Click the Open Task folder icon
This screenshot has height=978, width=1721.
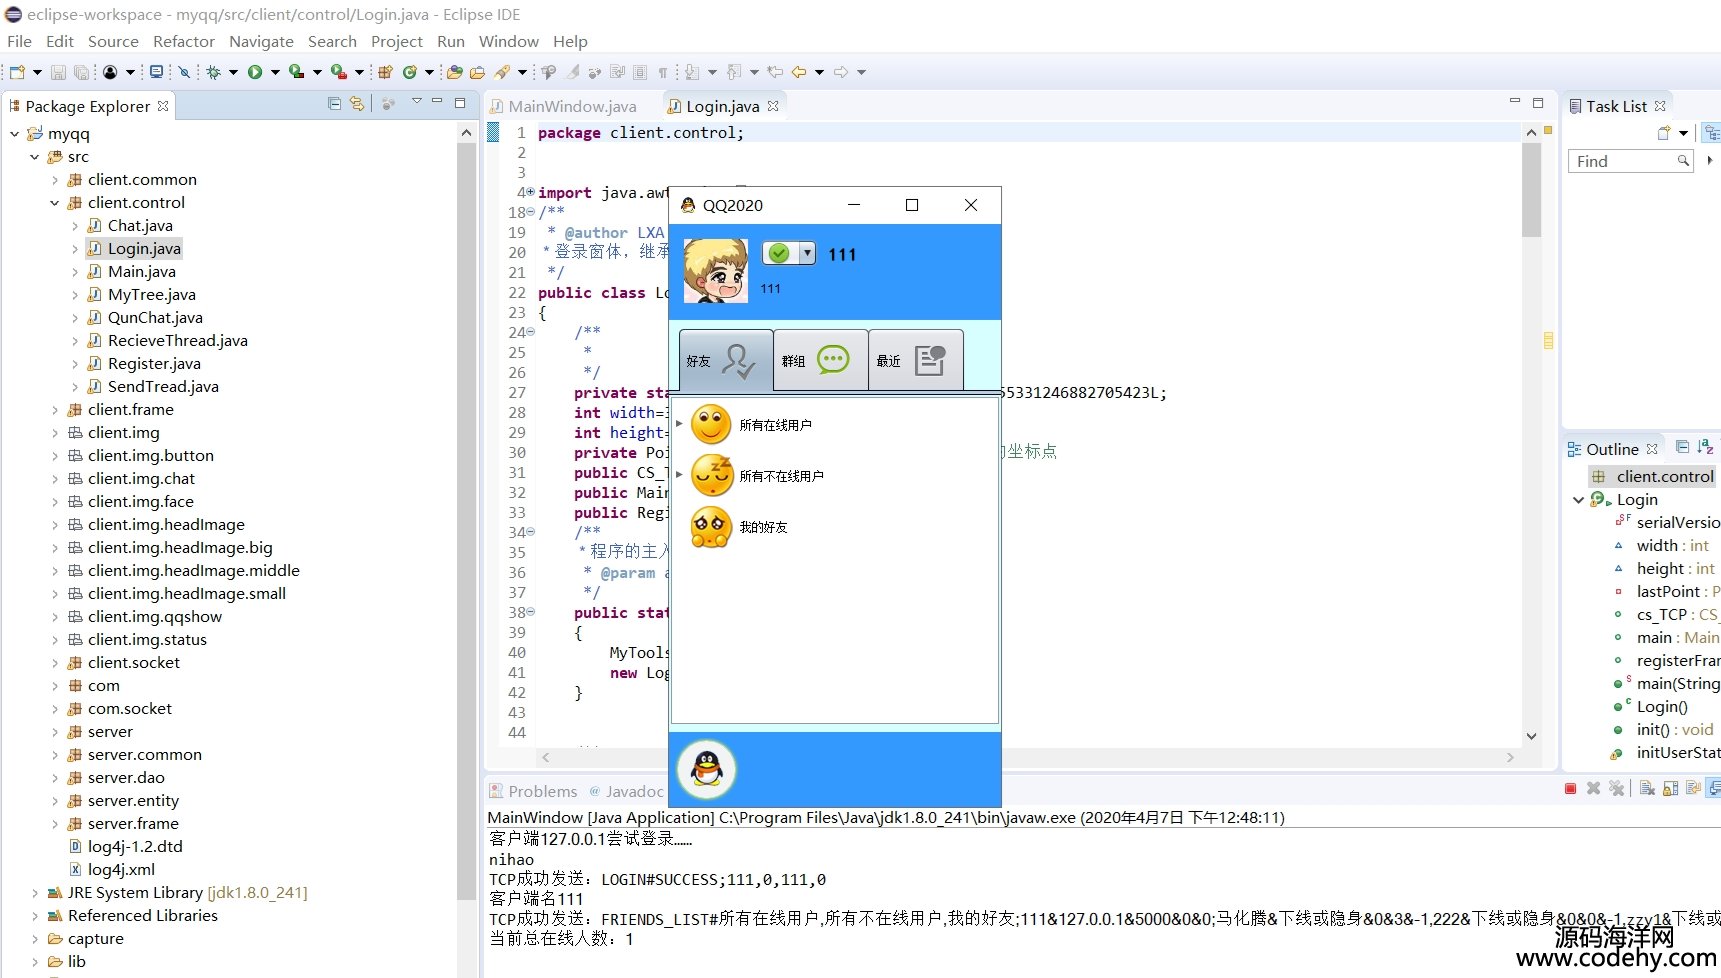(477, 72)
